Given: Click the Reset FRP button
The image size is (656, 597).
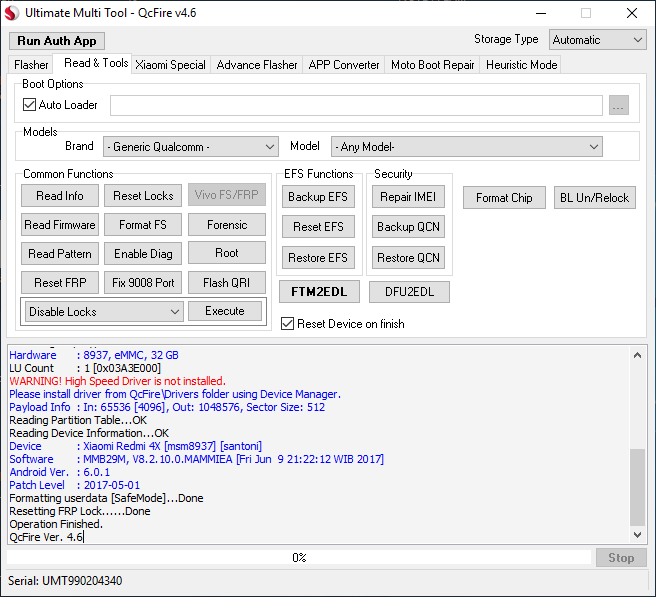Looking at the screenshot, I should point(60,282).
